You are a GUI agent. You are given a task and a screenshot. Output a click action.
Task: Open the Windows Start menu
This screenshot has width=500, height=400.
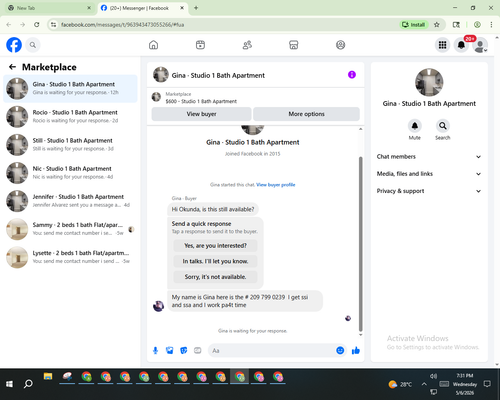[x=9, y=384]
